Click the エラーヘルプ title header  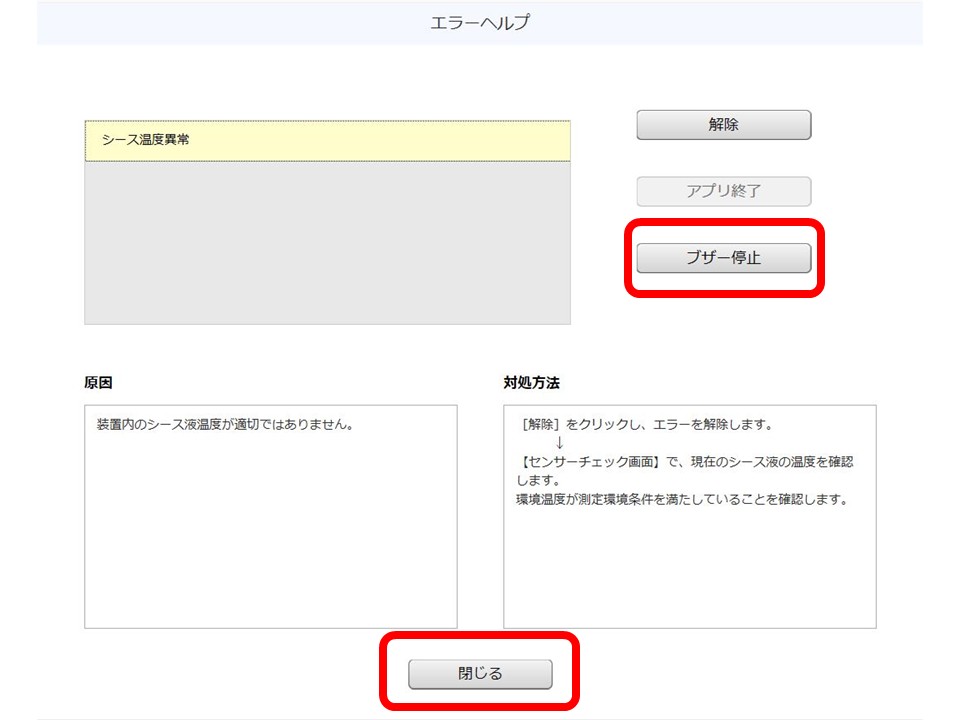pyautogui.click(x=480, y=20)
